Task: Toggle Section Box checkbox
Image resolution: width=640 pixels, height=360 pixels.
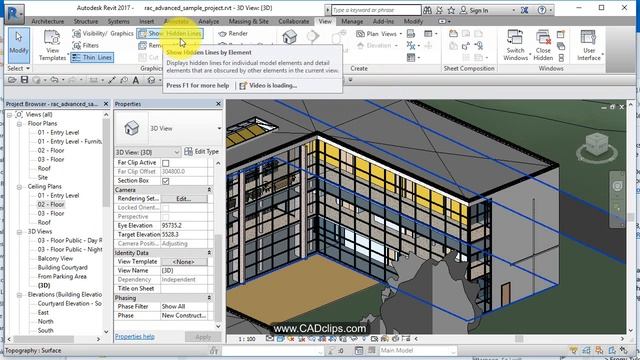Action: (165, 181)
